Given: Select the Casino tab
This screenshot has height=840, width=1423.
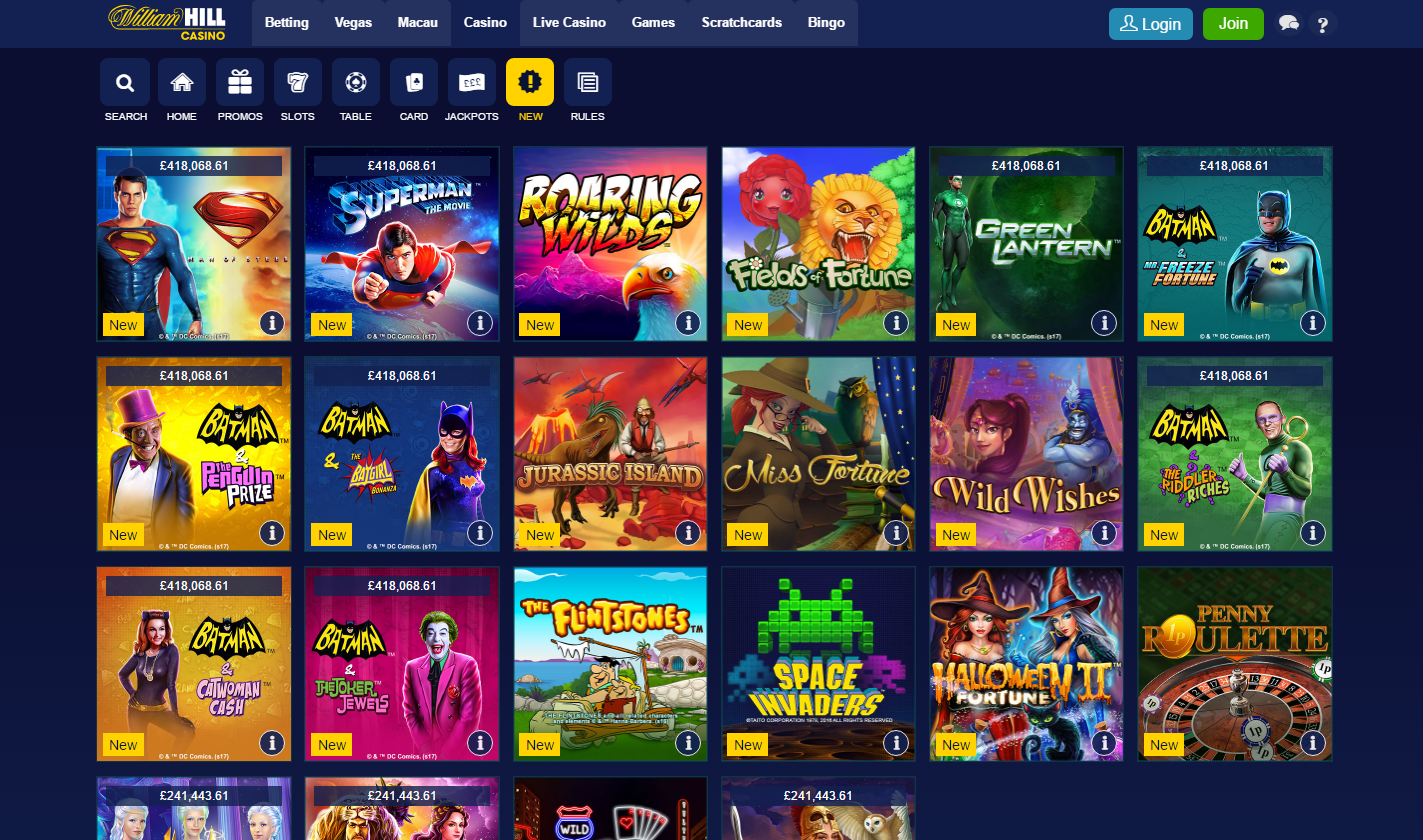Looking at the screenshot, I should pos(485,23).
